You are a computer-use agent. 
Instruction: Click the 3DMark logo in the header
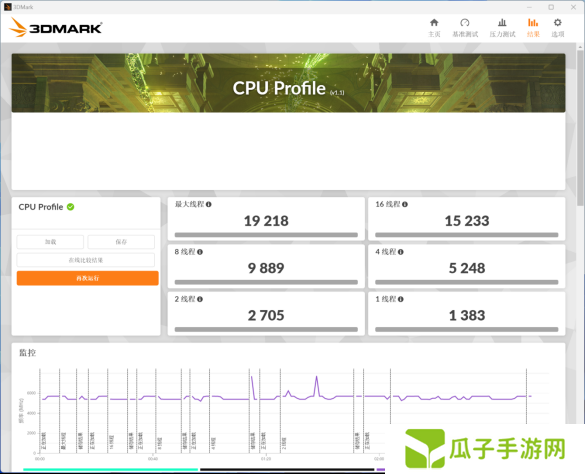55,28
